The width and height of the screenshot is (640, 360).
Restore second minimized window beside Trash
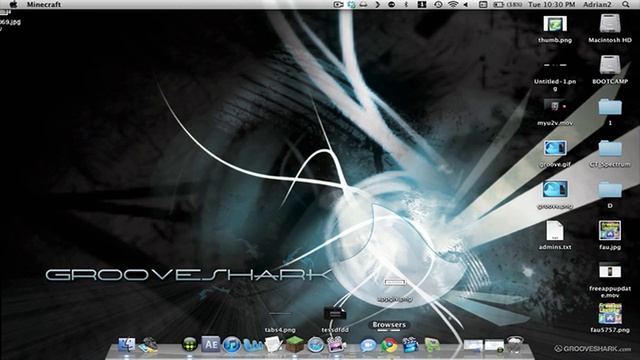494,345
